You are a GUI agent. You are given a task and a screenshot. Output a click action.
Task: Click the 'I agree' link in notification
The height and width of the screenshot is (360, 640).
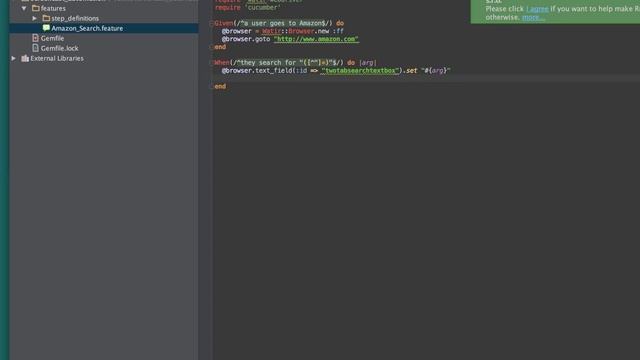click(x=537, y=9)
